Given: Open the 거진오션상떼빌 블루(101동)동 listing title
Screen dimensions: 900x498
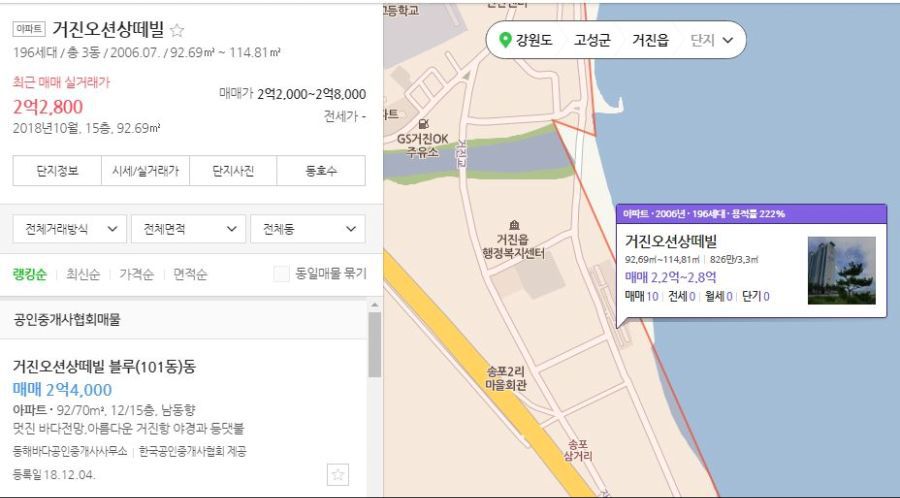Looking at the screenshot, I should (104, 367).
